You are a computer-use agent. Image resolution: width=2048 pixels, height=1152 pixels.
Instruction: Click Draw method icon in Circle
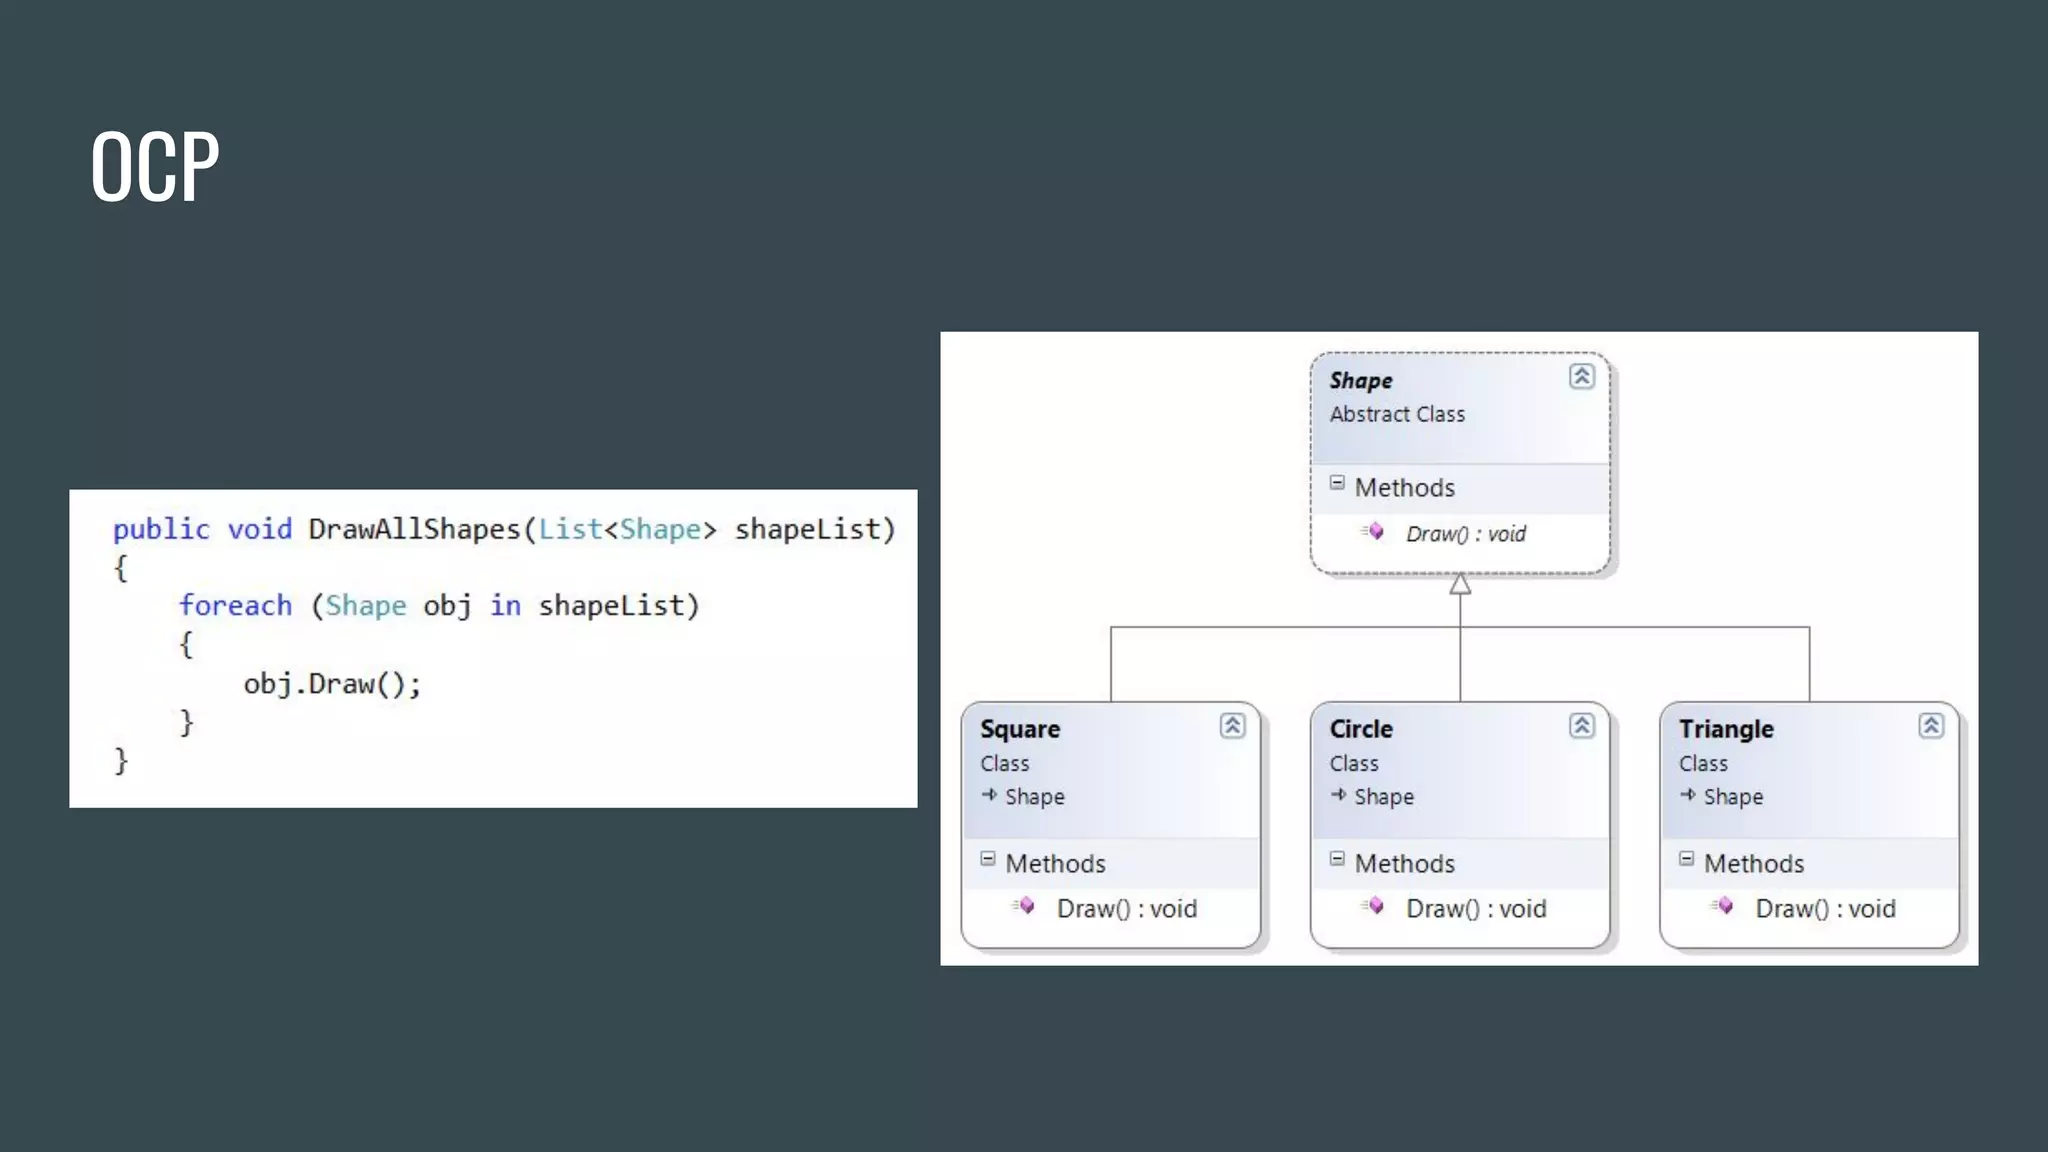(x=1374, y=907)
